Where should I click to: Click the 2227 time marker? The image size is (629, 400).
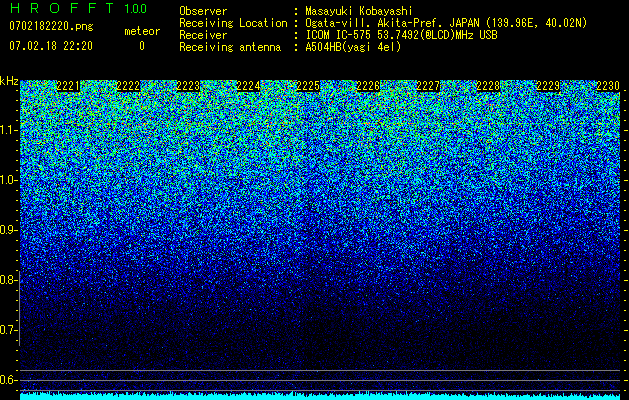coord(428,86)
